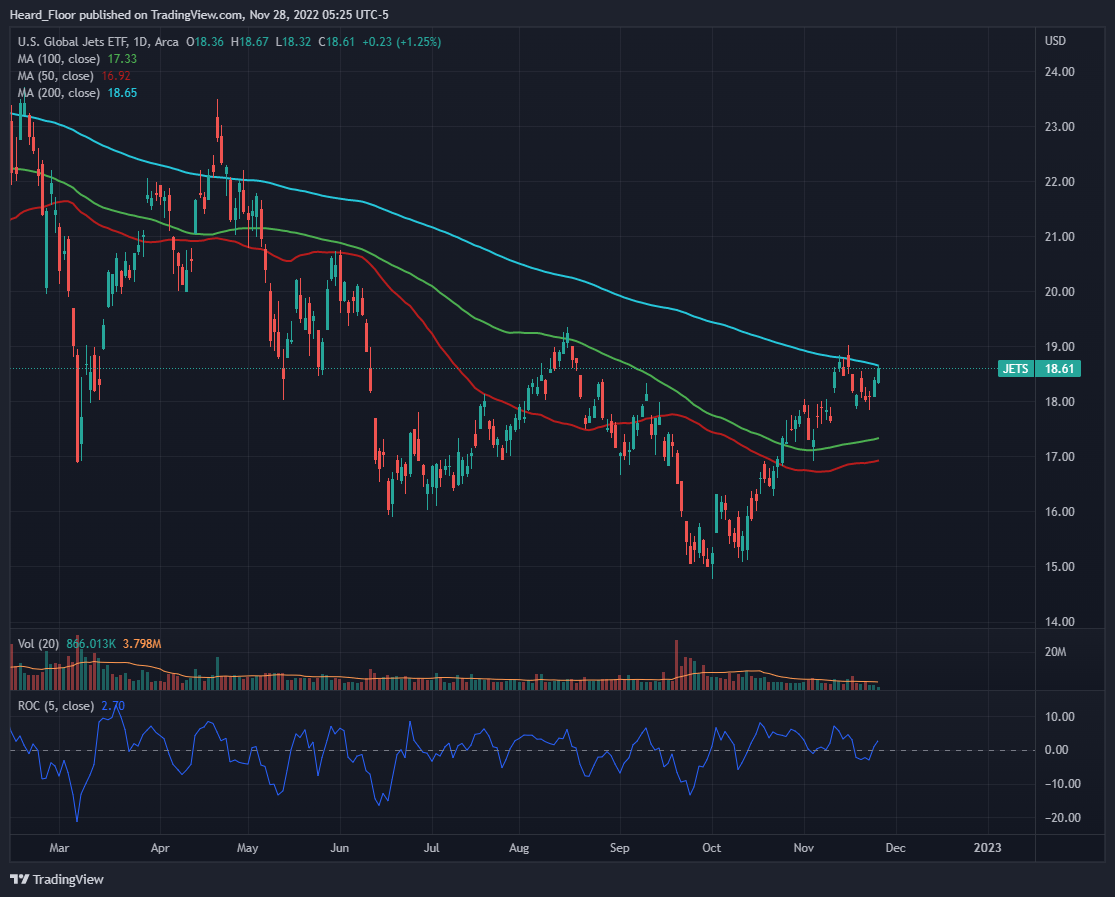Click the Dec label on time axis
Viewport: 1115px width, 897px height.
pos(895,848)
